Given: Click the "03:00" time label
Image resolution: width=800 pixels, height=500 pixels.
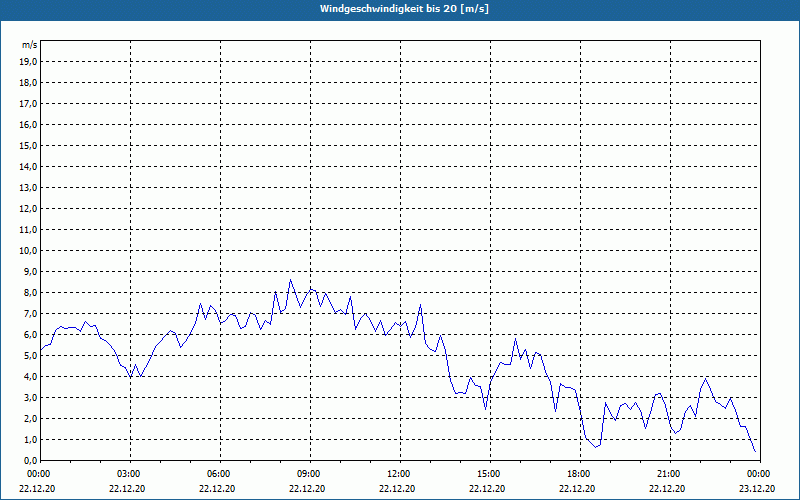Looking at the screenshot, I should (130, 474).
